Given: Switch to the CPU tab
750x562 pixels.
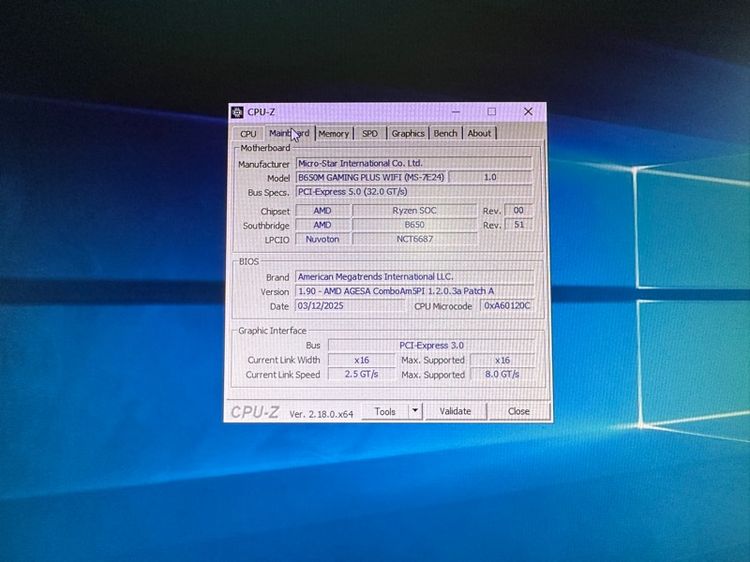Looking at the screenshot, I should 248,134.
